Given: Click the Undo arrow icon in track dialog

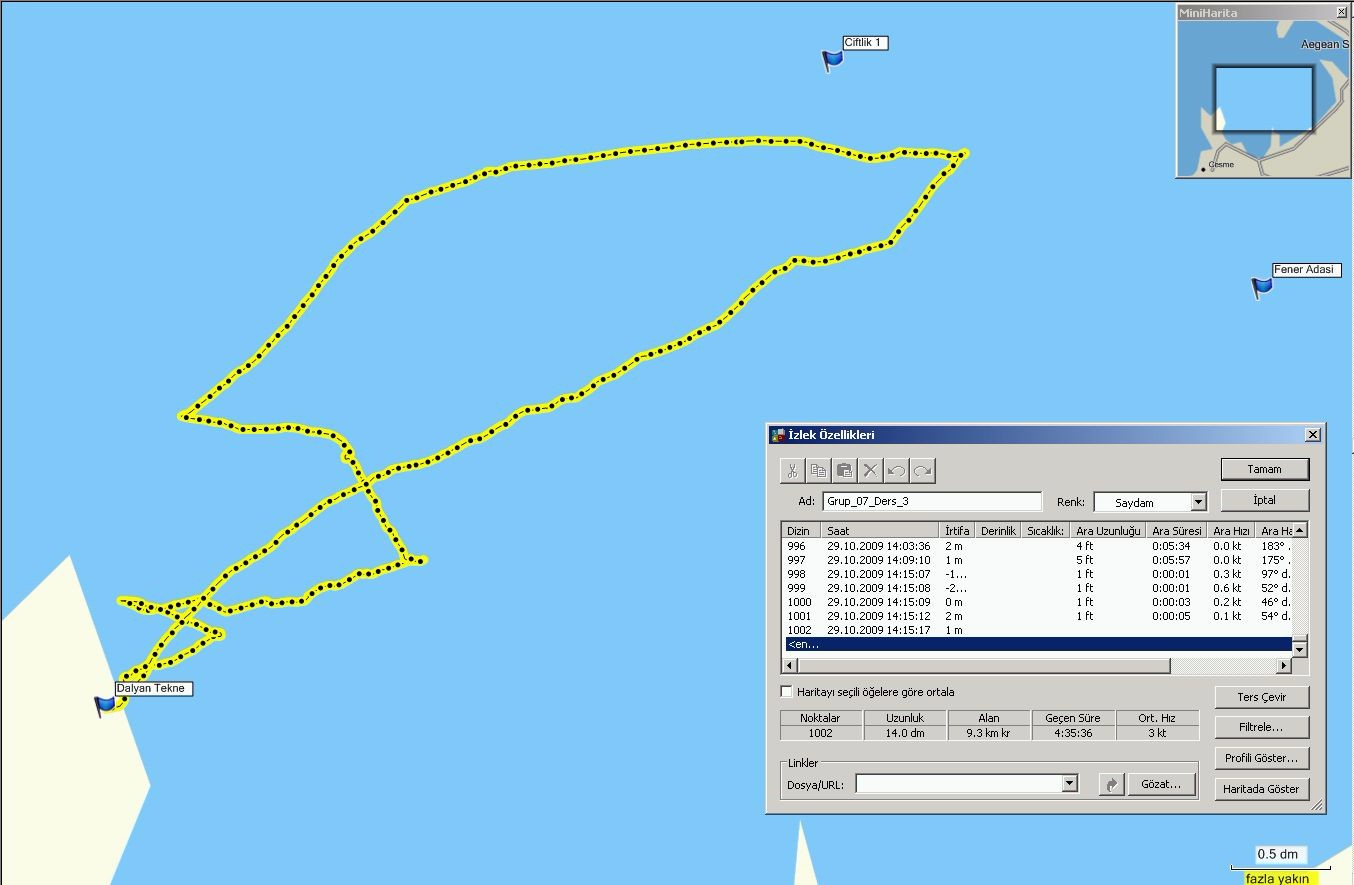Looking at the screenshot, I should (896, 471).
